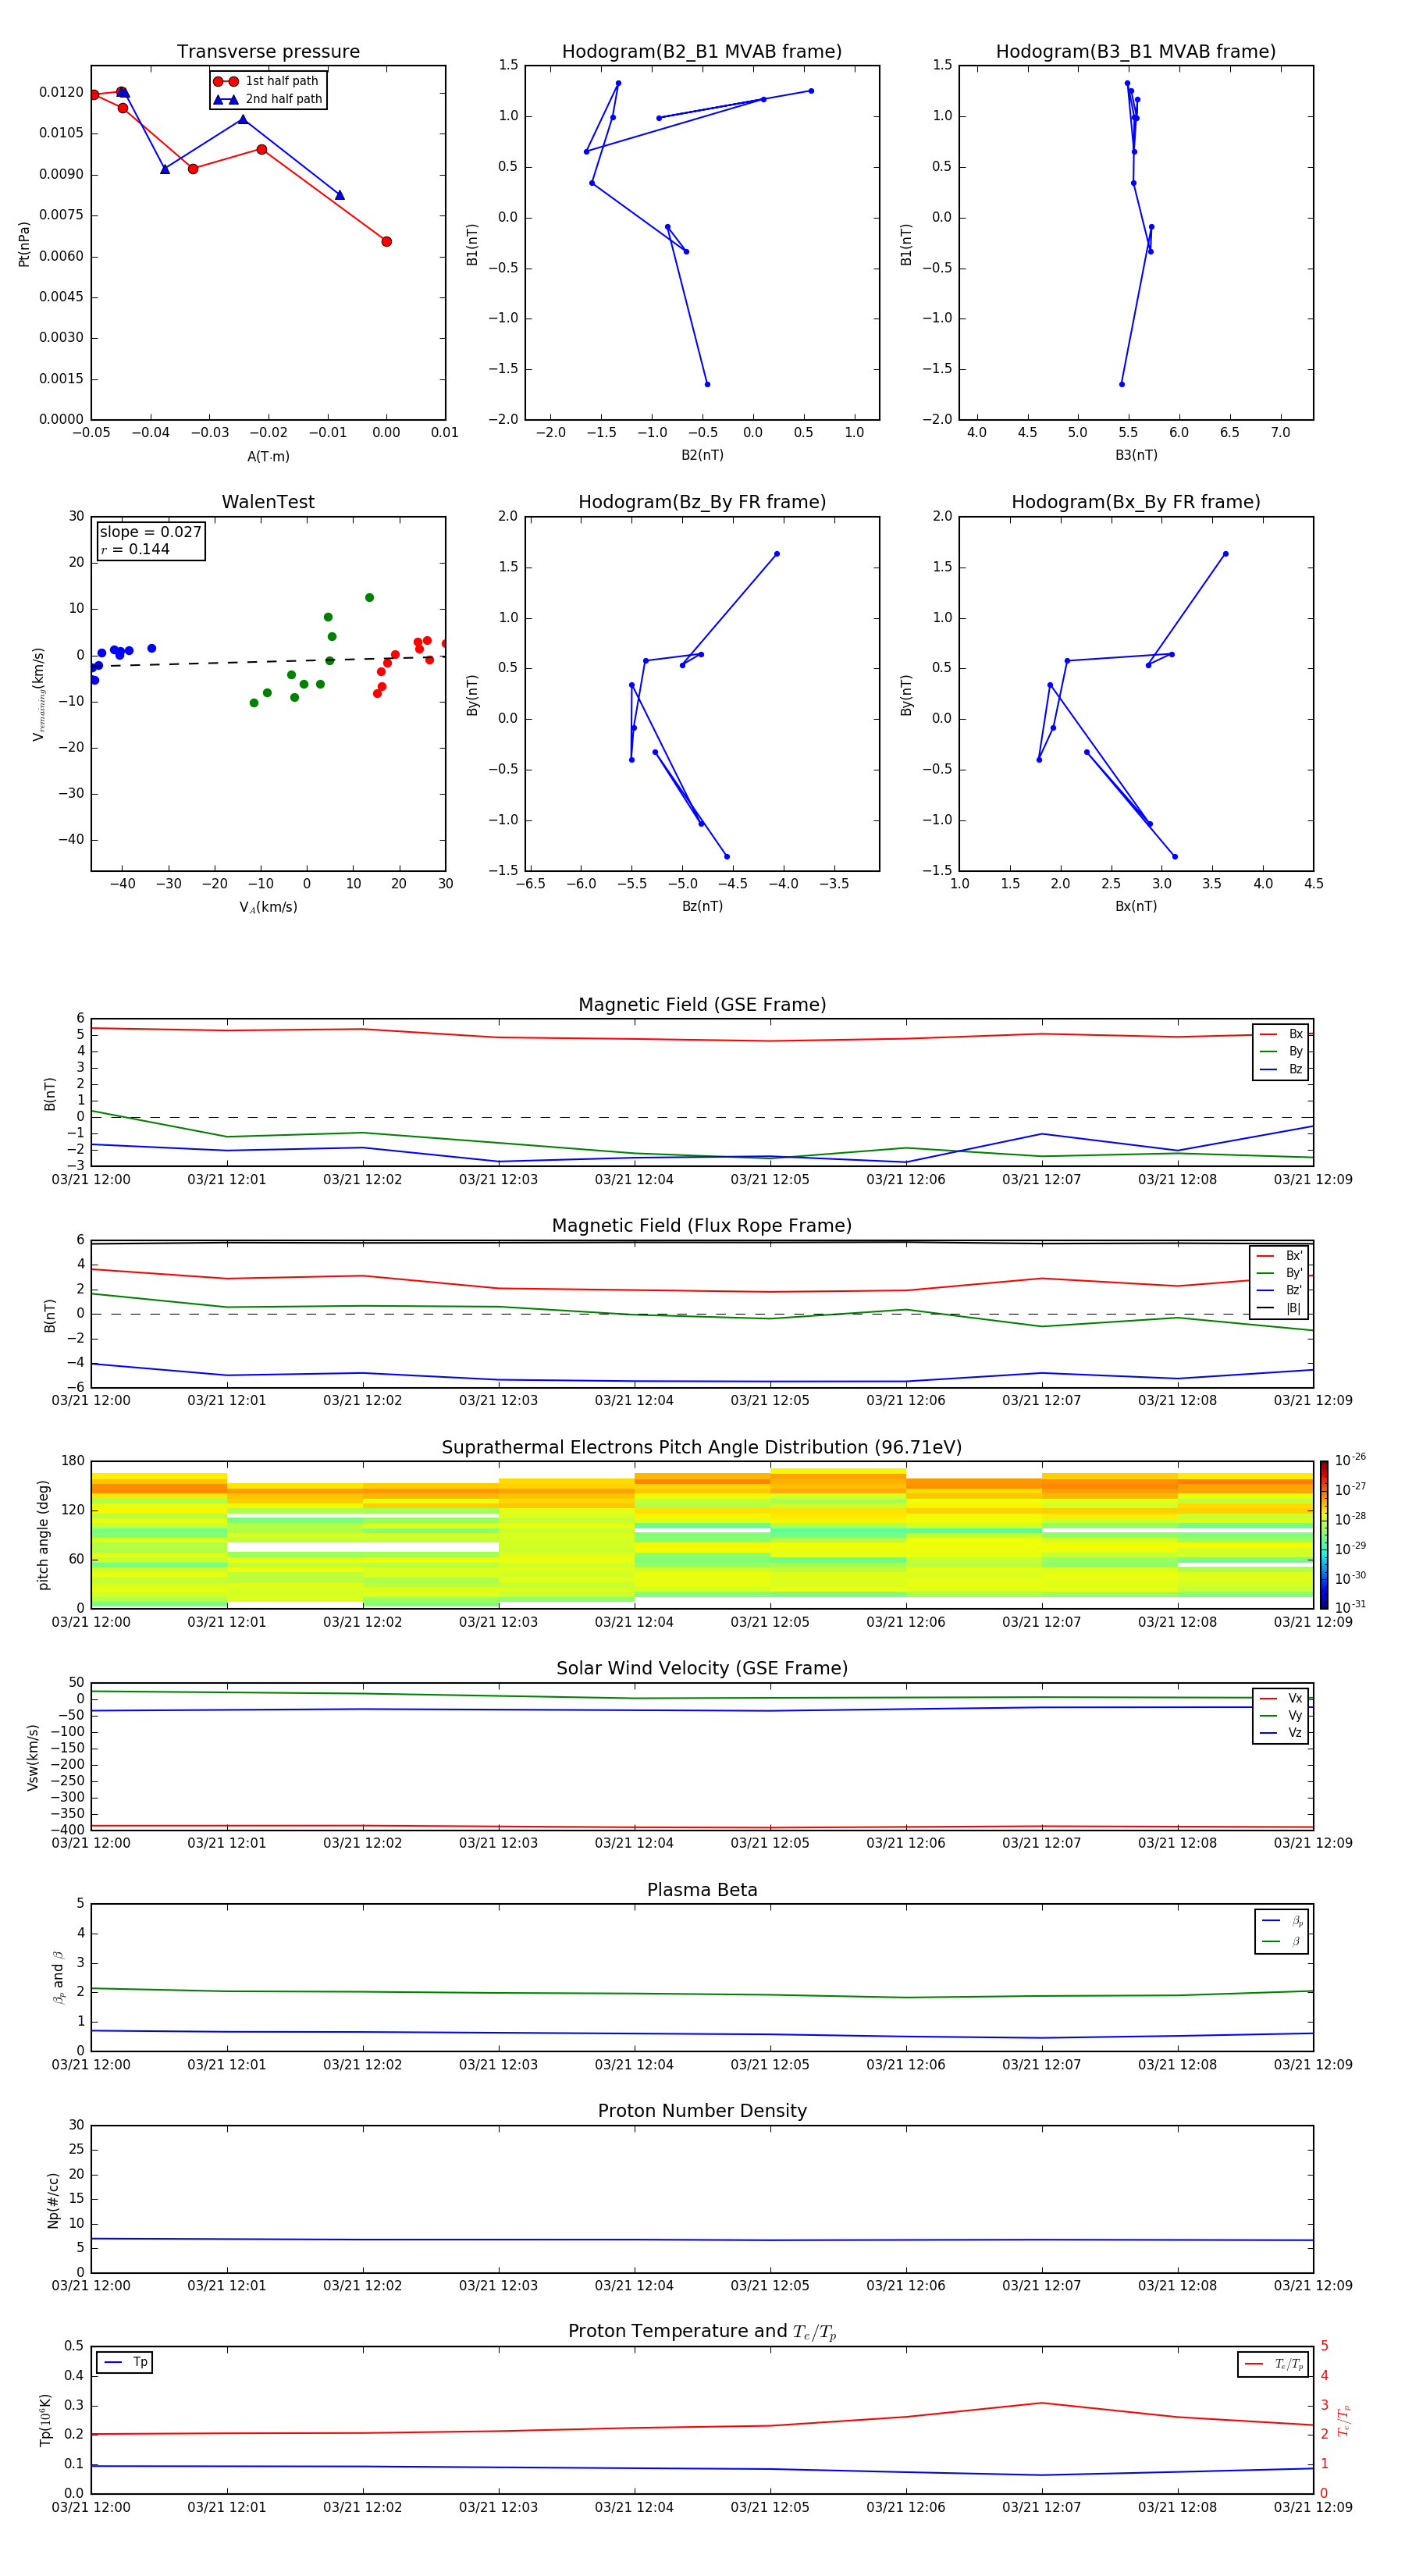Click the "A(T·m)" x-axis label
1405x2576 pixels.
click(x=268, y=456)
